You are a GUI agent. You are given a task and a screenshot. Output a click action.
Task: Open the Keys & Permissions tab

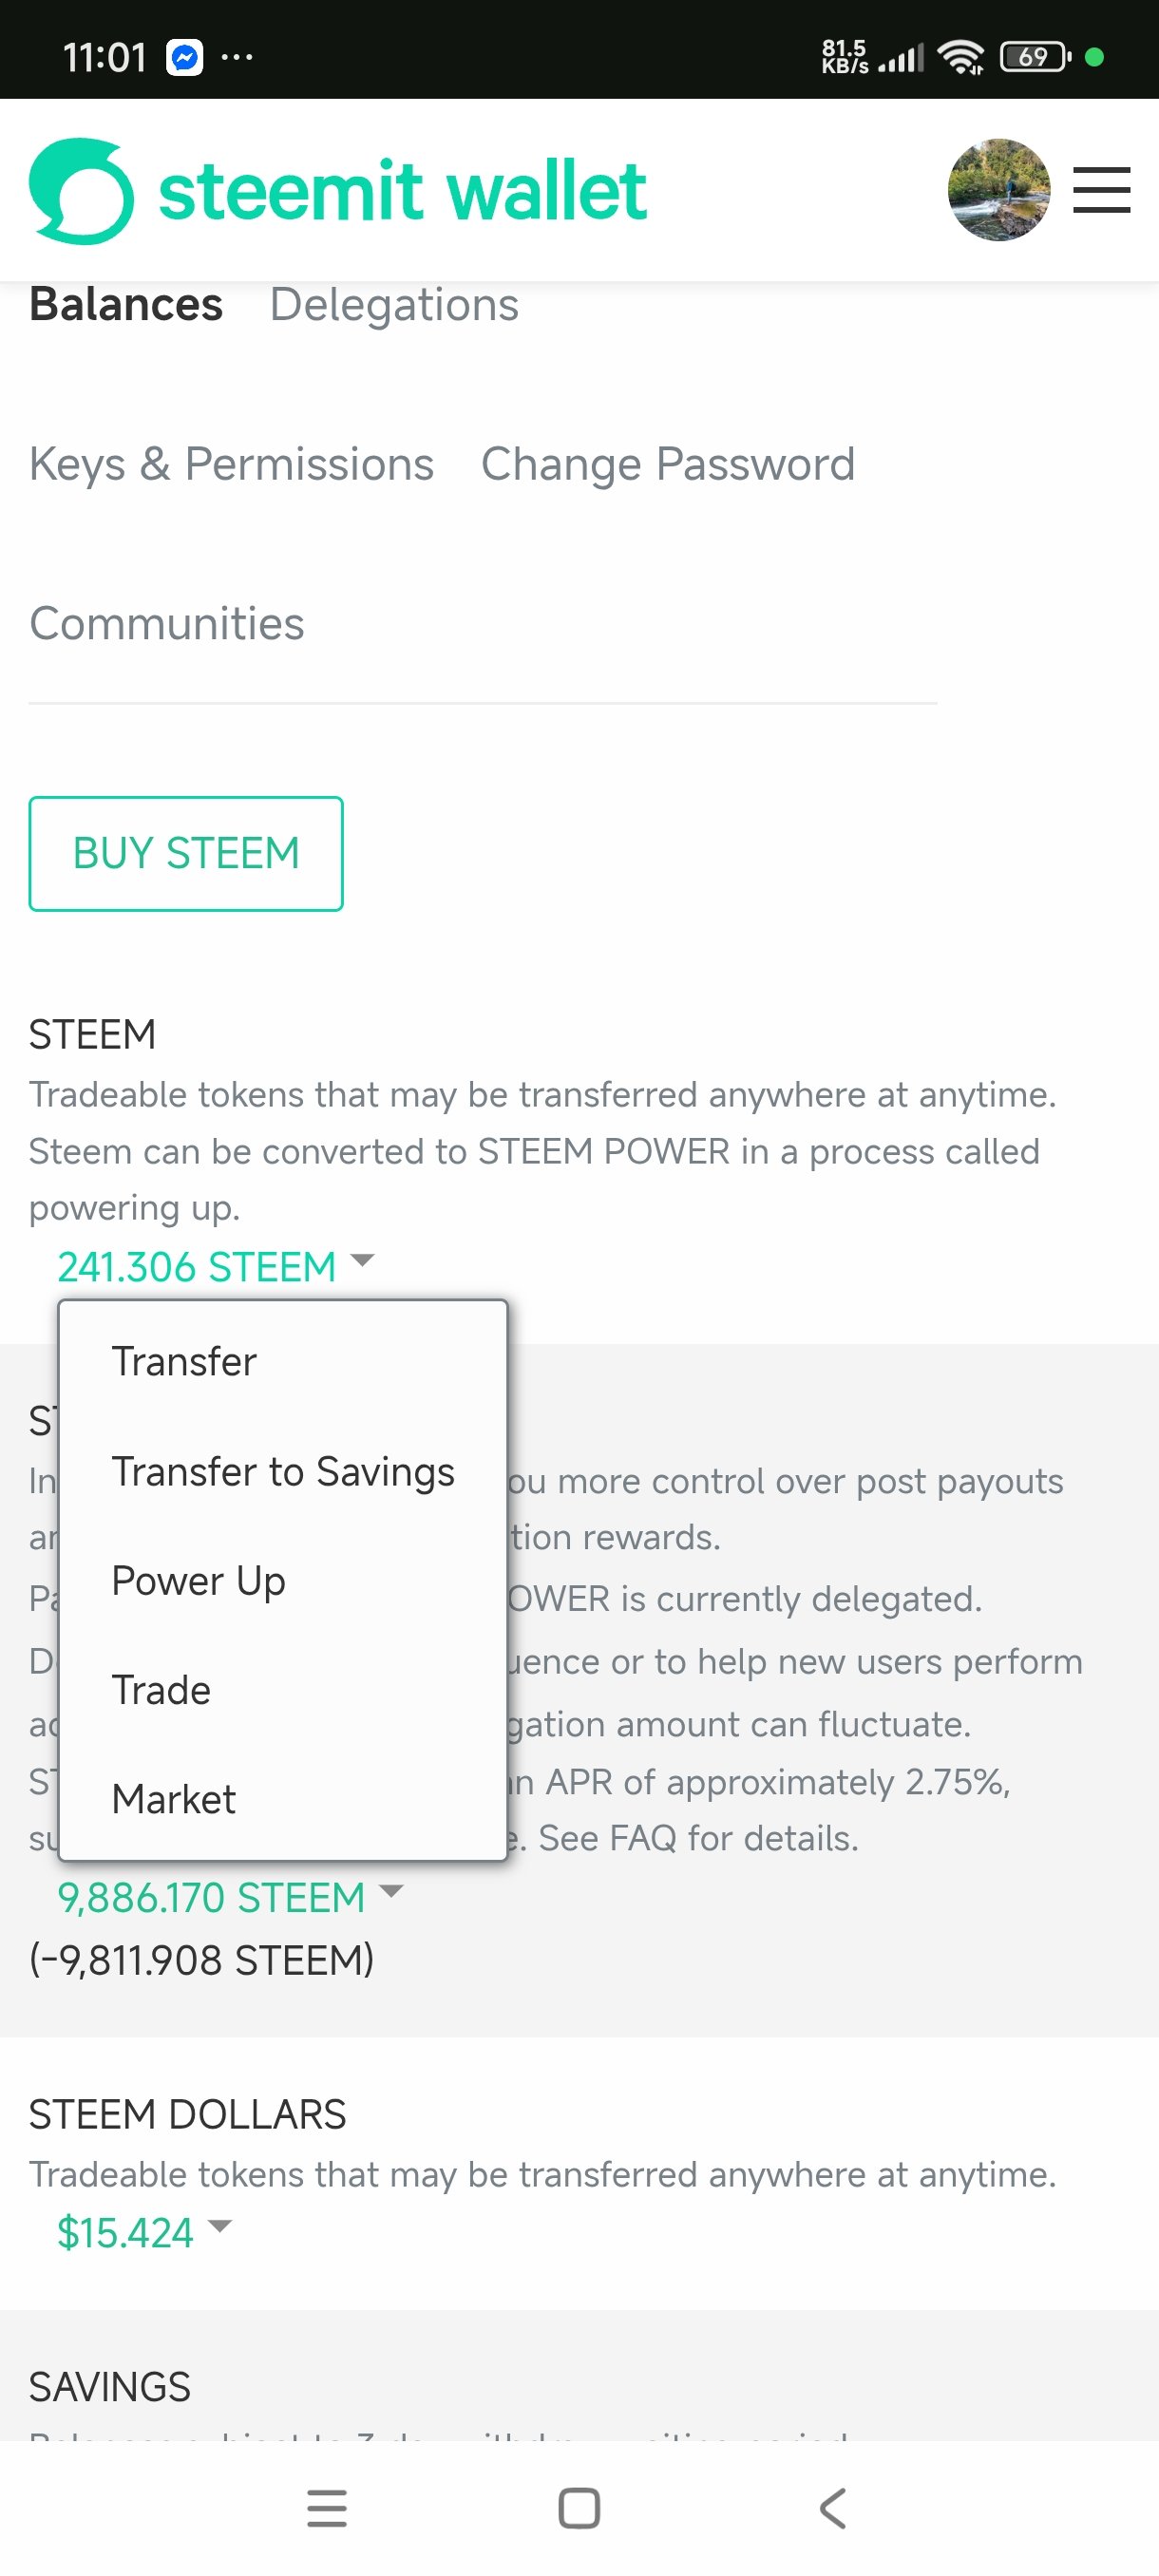[231, 464]
